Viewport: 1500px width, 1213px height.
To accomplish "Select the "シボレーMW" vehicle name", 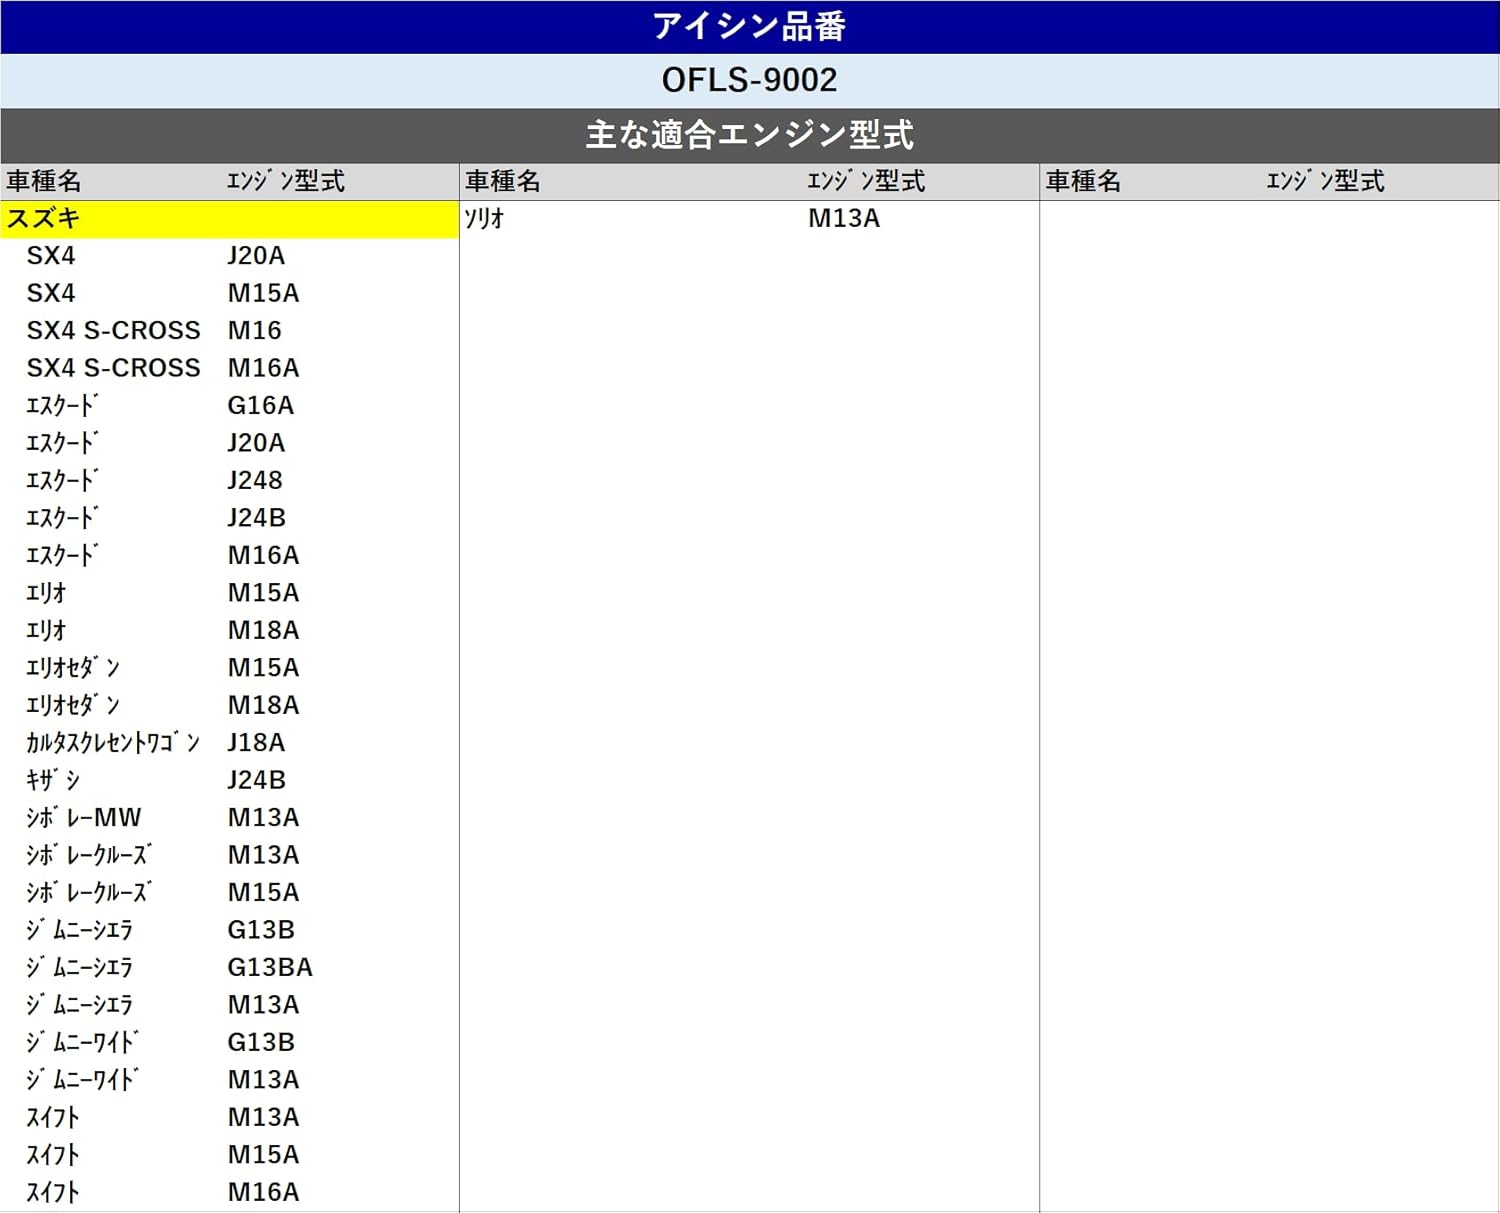I will [x=84, y=818].
